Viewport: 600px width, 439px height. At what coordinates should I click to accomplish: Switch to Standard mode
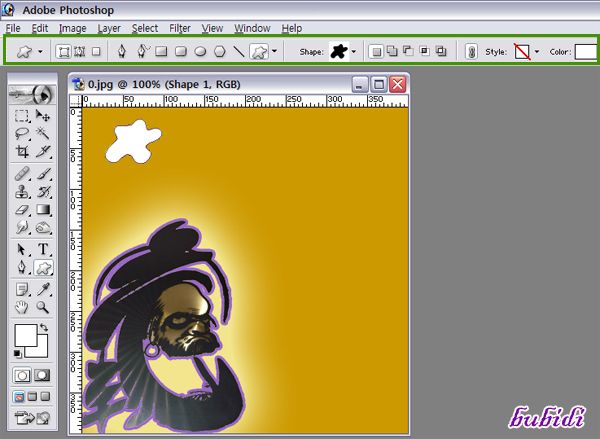[22, 375]
